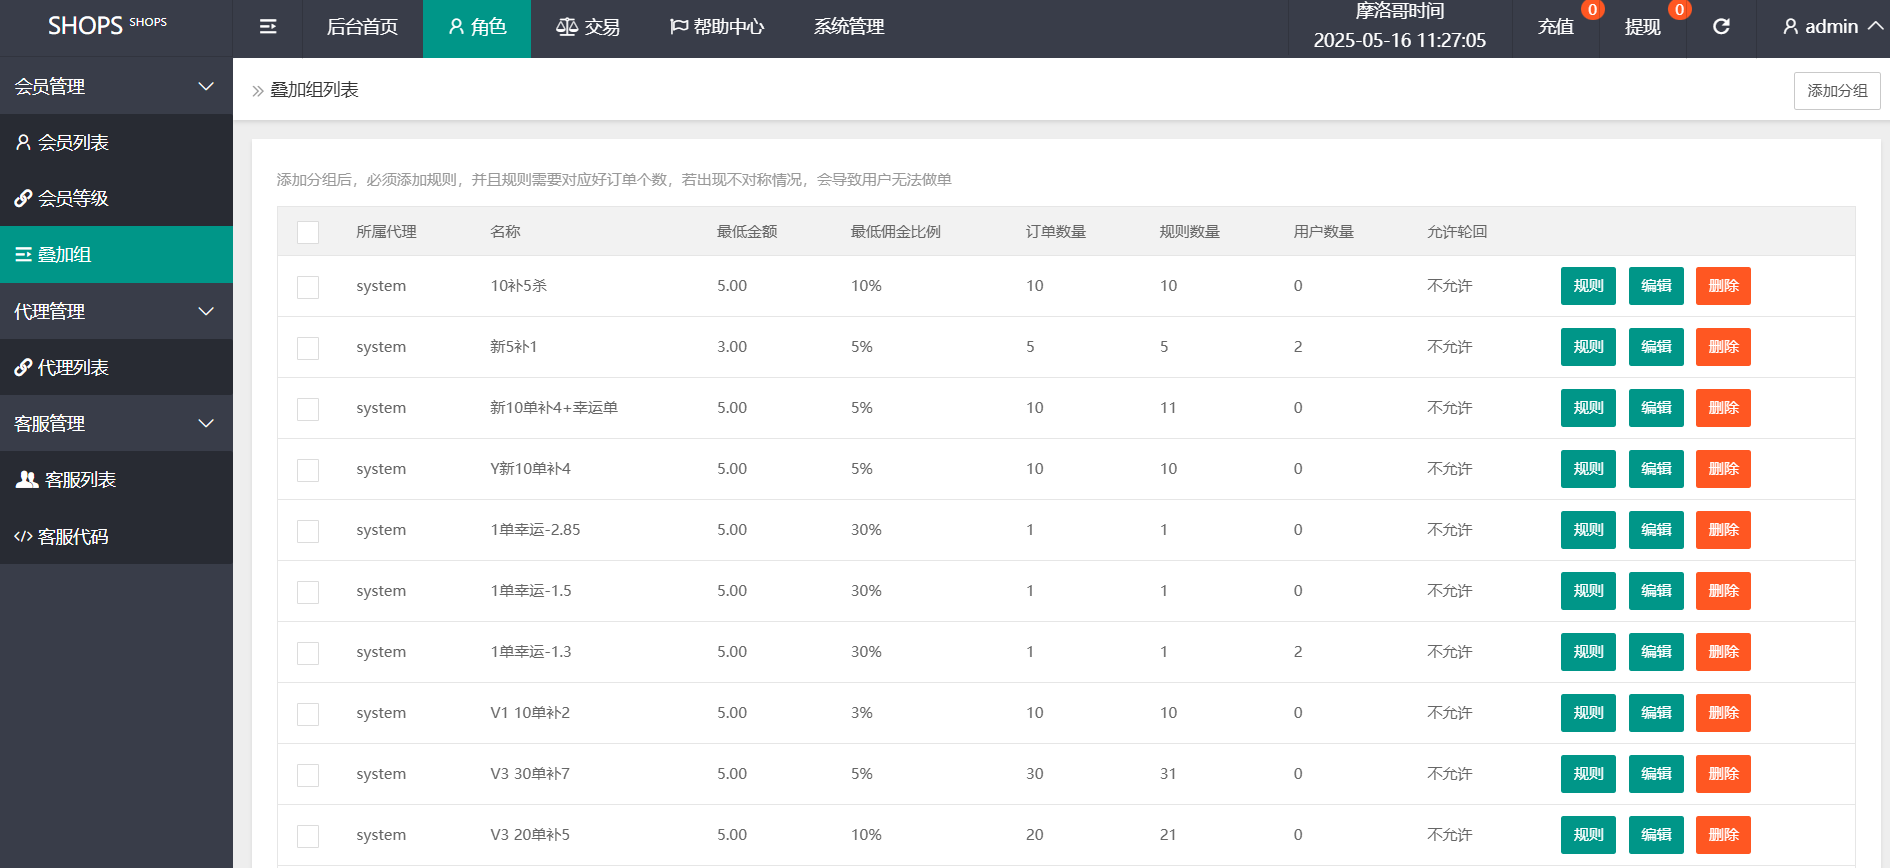1890x868 pixels.
Task: Switch to the 交易 top navigation tab
Action: (x=588, y=27)
